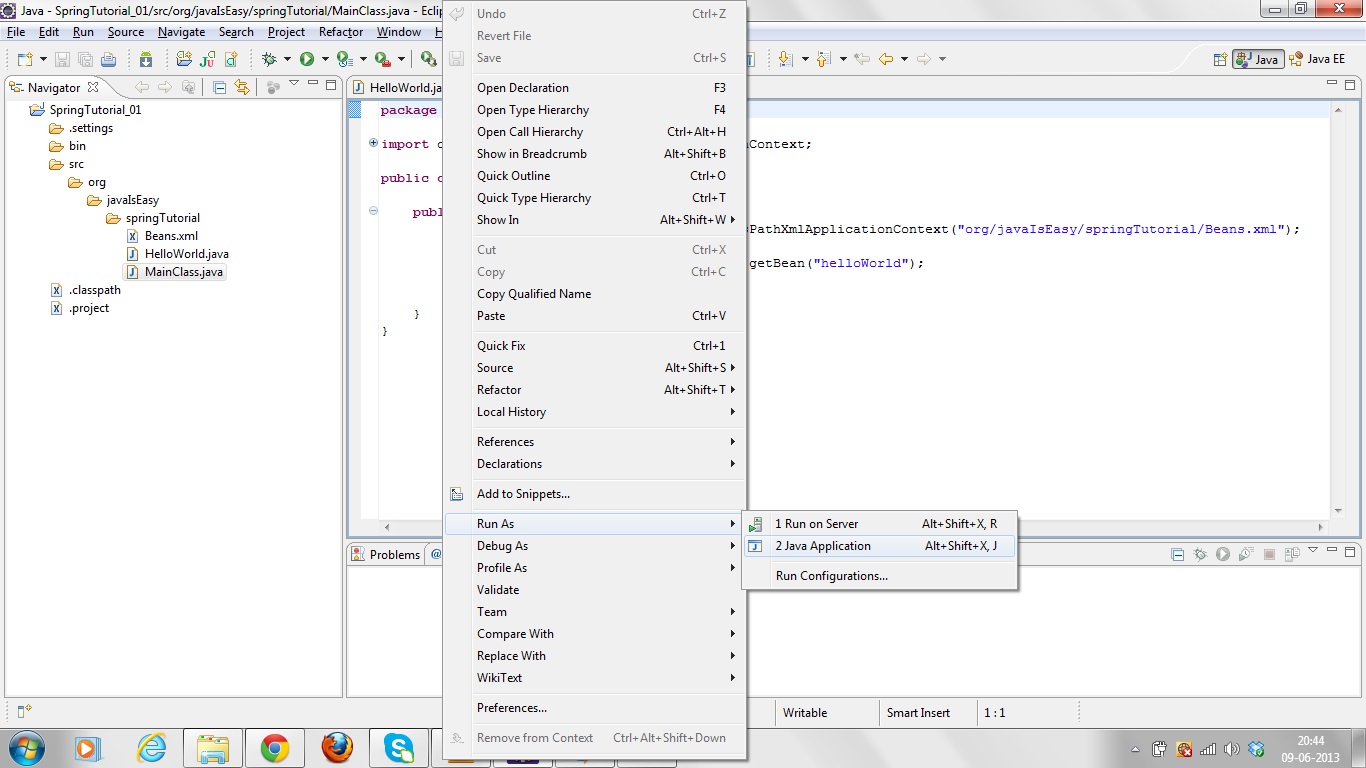
Task: Click the green Run toolbar icon
Action: pyautogui.click(x=307, y=59)
